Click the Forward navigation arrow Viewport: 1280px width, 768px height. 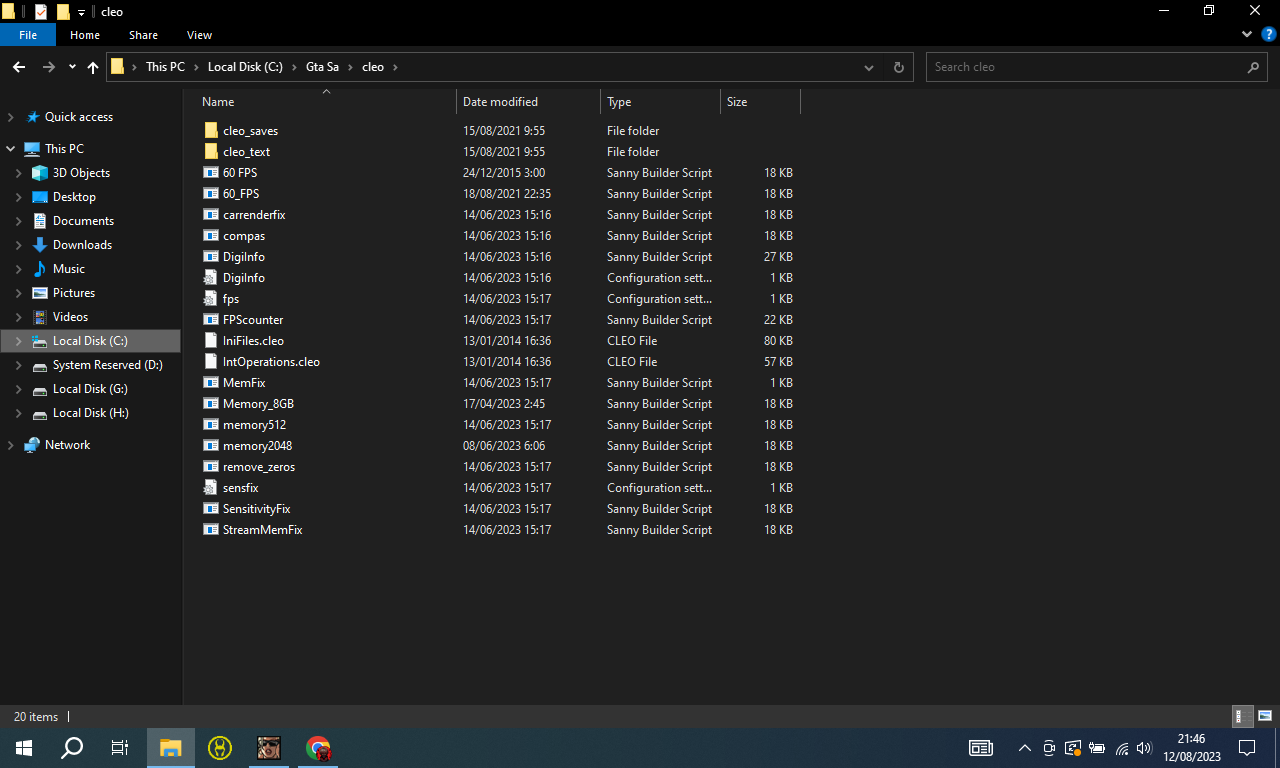click(x=48, y=67)
